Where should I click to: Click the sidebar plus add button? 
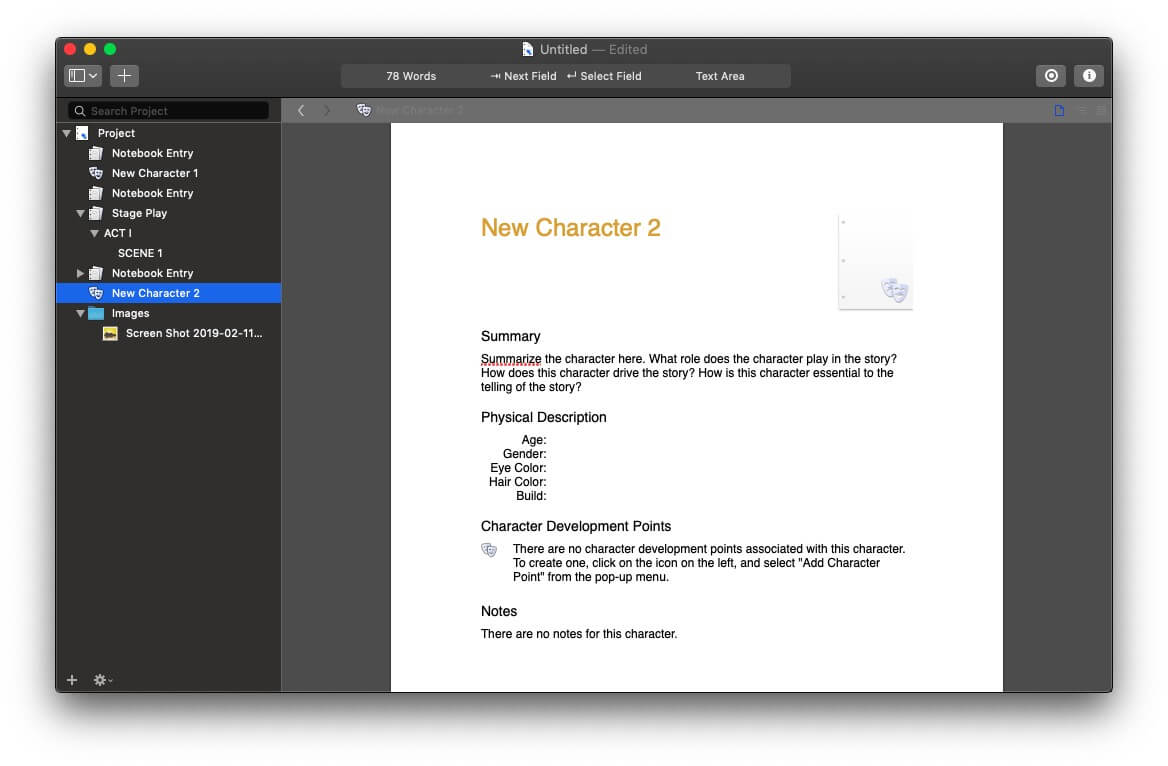[72, 680]
